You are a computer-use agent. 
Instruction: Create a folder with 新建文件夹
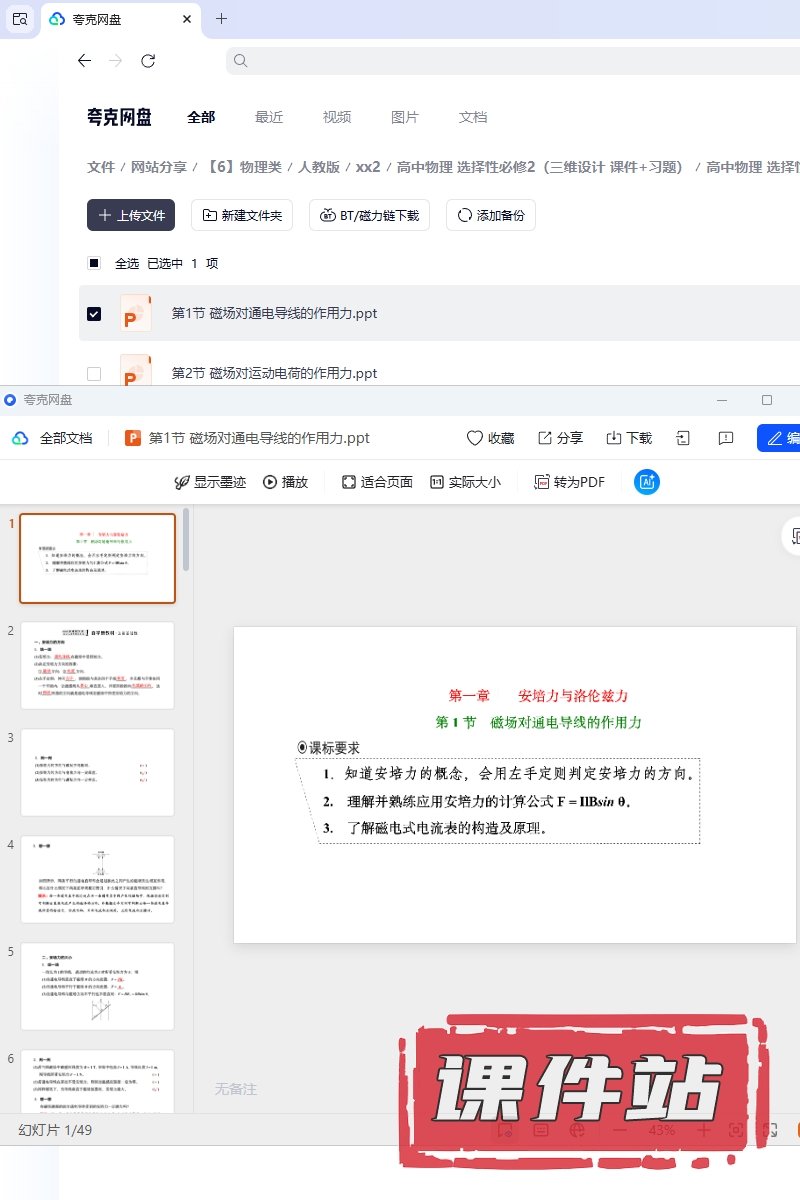point(242,215)
